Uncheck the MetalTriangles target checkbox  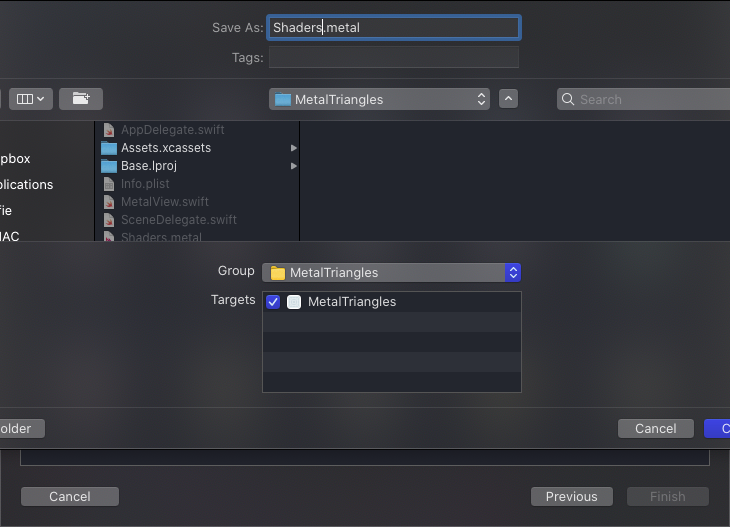tap(273, 302)
